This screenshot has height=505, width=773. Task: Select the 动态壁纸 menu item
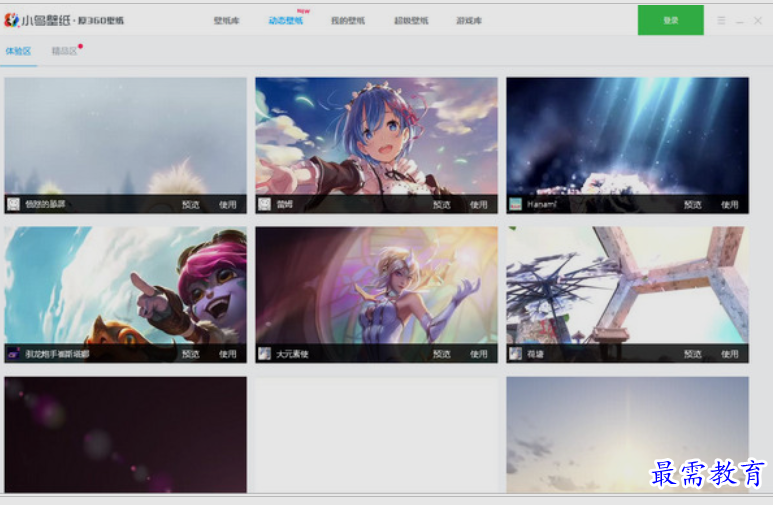pos(285,20)
